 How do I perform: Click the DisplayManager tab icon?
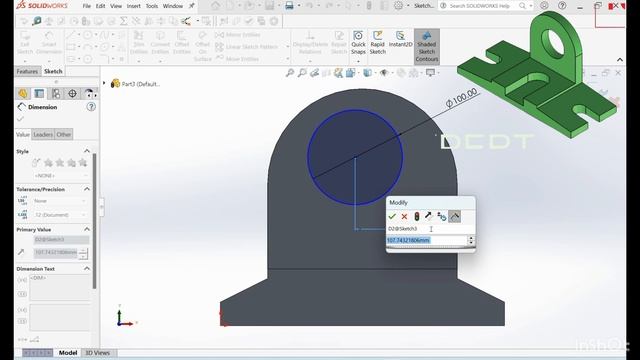click(x=88, y=93)
